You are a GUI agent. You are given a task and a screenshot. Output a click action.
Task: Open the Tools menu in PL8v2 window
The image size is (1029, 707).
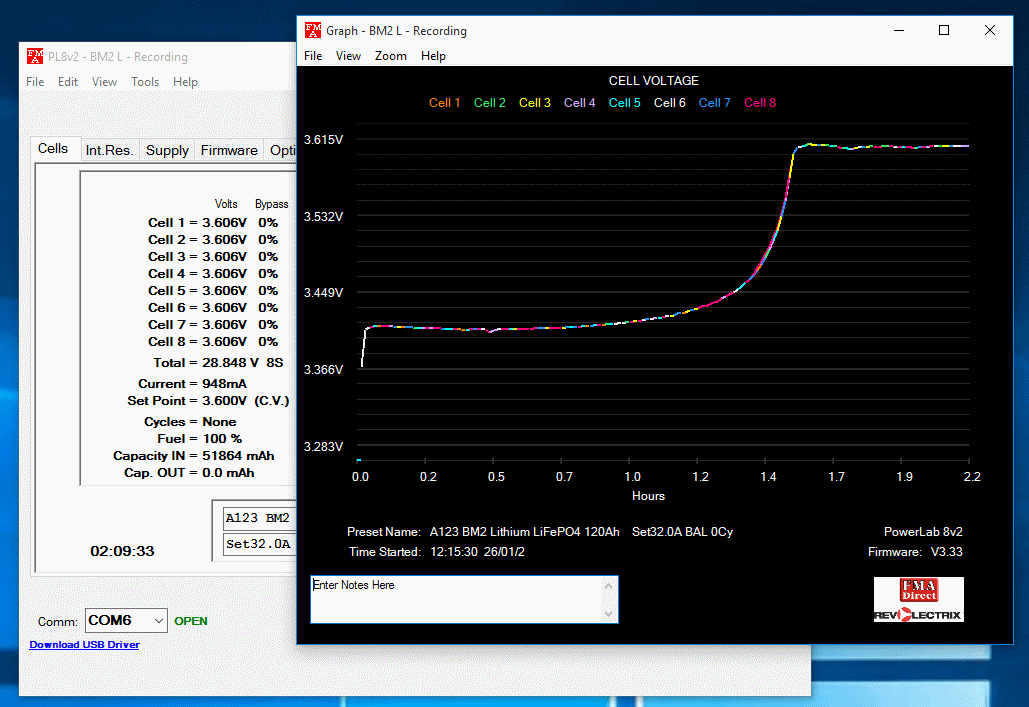pos(145,82)
